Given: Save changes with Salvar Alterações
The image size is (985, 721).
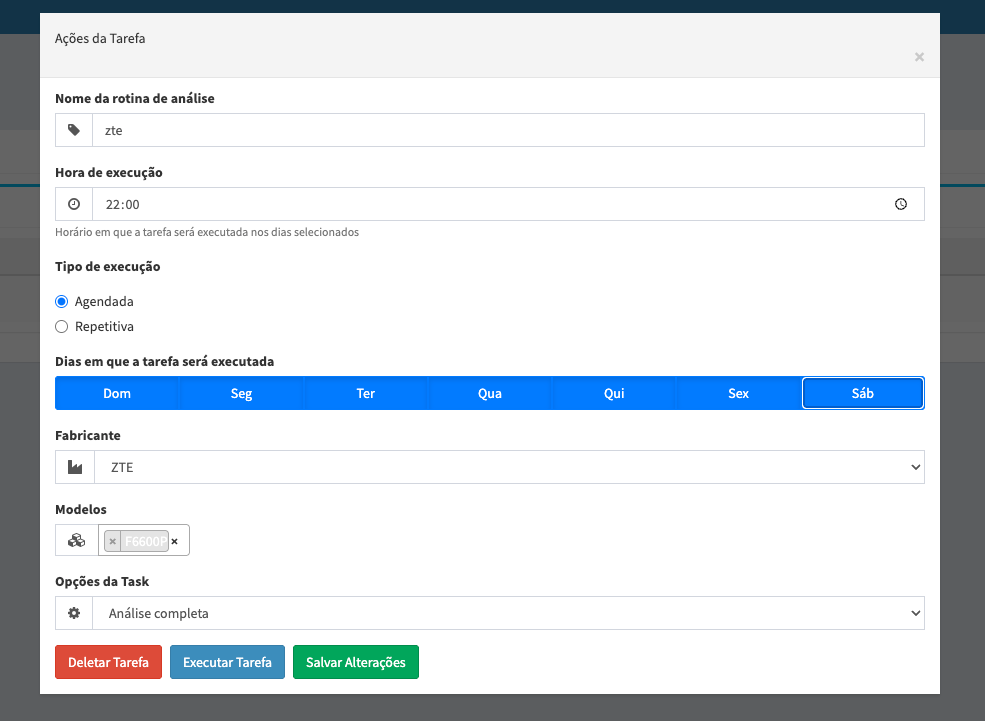Looking at the screenshot, I should [x=355, y=662].
